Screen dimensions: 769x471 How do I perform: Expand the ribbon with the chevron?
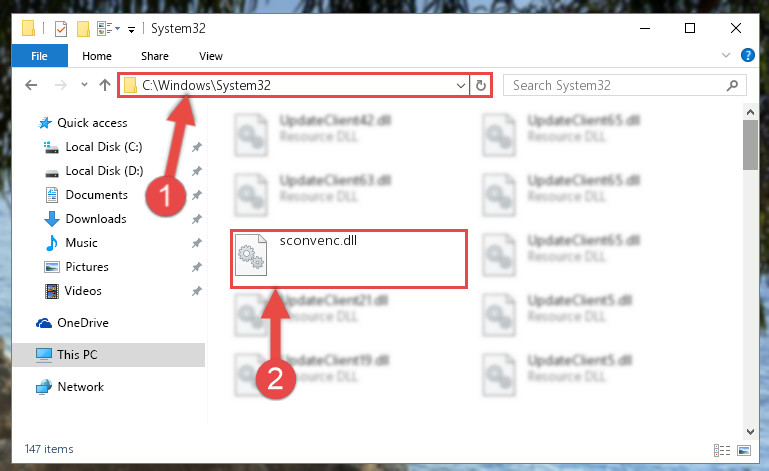(x=726, y=55)
